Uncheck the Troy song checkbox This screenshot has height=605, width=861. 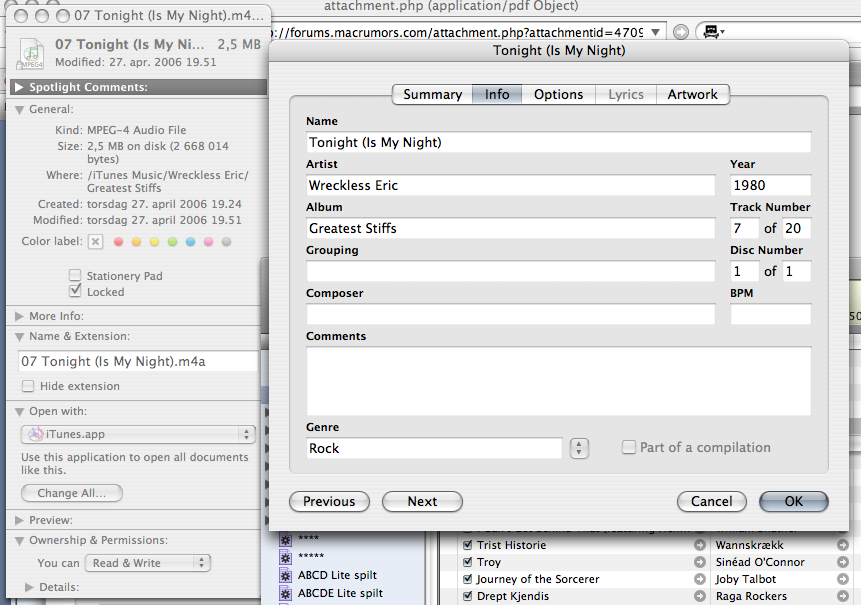(x=468, y=562)
